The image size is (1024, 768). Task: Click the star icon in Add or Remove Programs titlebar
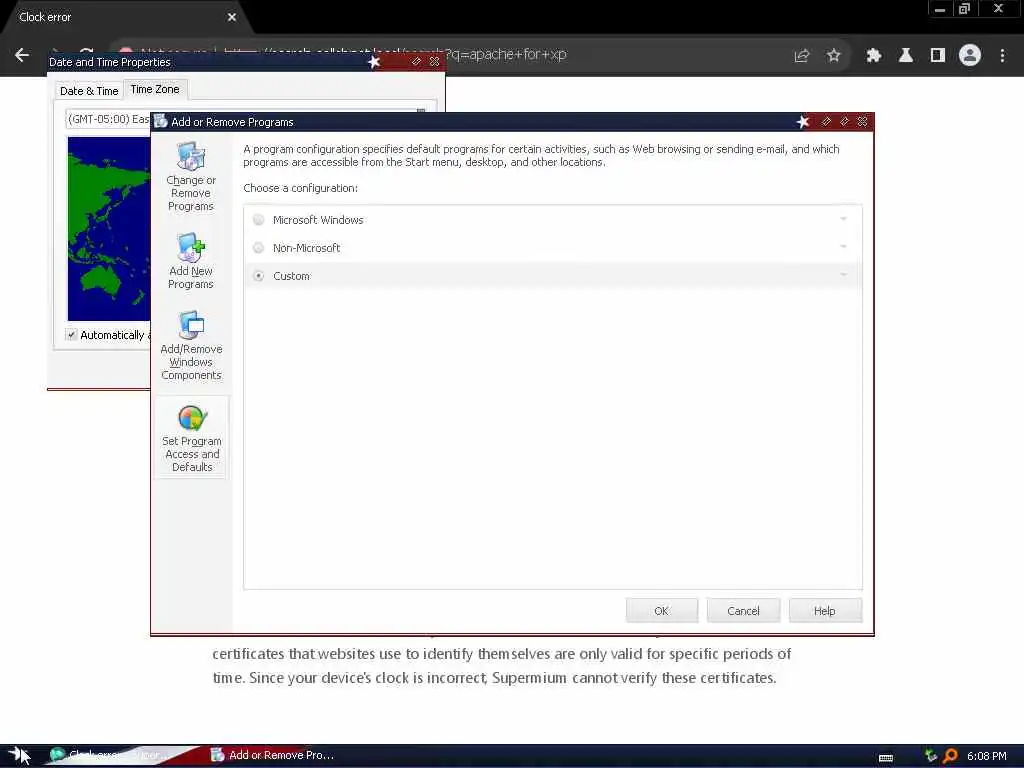point(803,121)
